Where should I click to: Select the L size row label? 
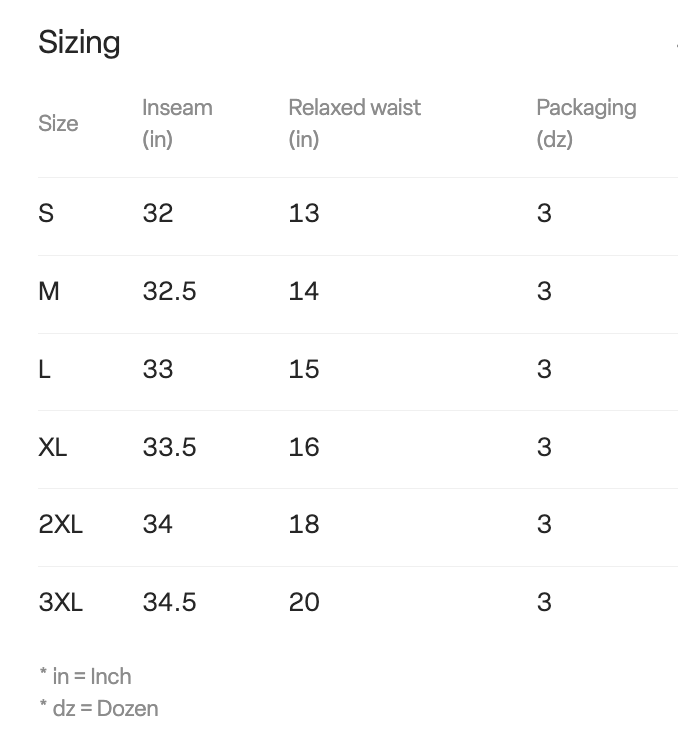tap(44, 369)
